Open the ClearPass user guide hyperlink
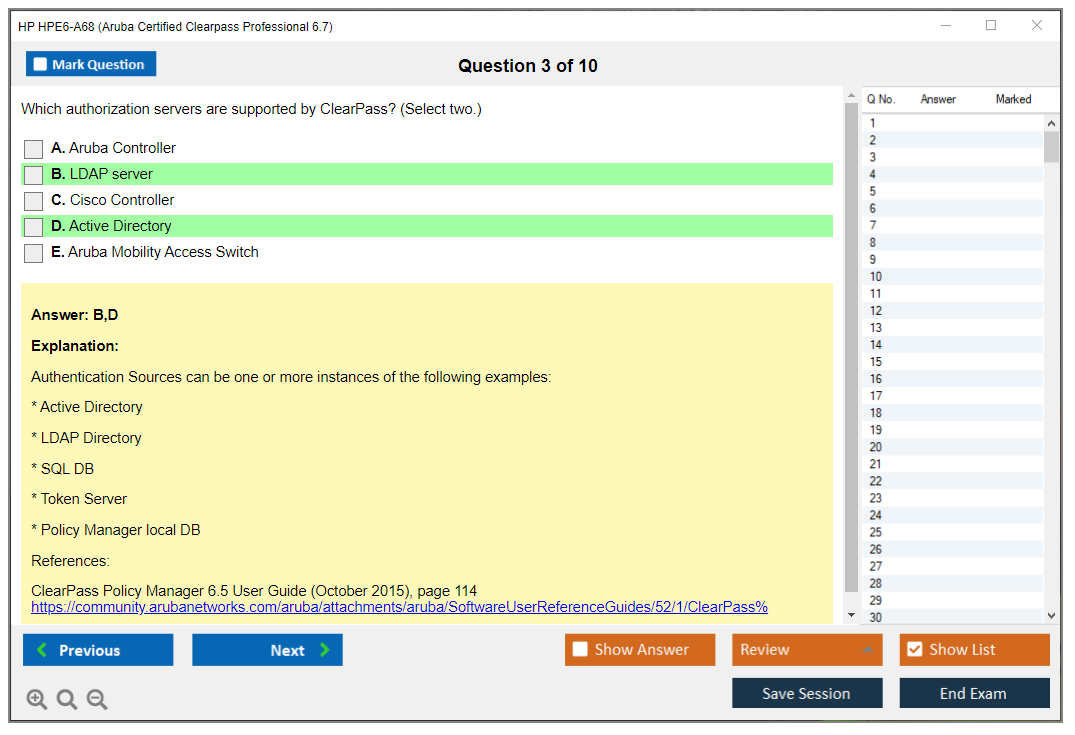This screenshot has width=1075, height=735. 399,607
